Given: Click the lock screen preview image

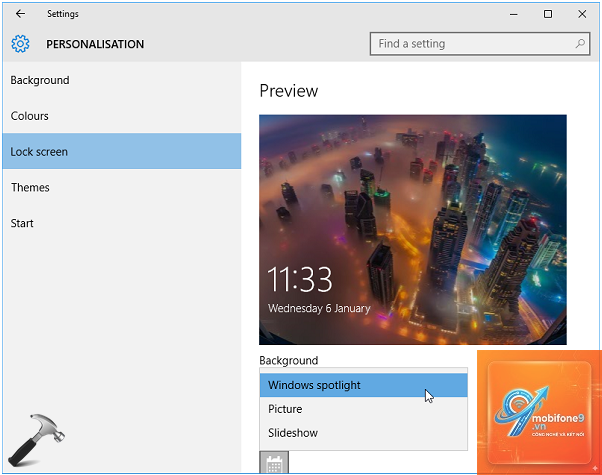Looking at the screenshot, I should pos(413,229).
